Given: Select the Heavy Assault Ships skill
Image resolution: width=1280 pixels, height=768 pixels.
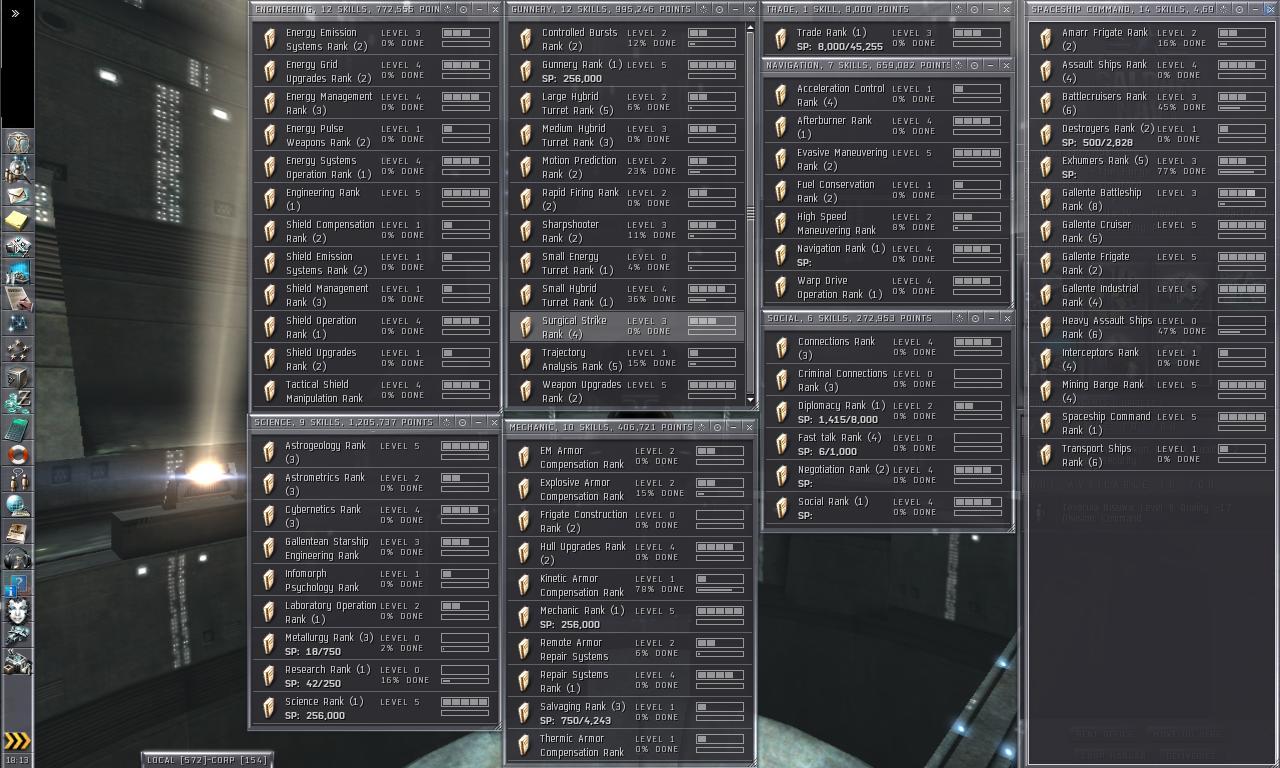Looking at the screenshot, I should click(x=1152, y=327).
